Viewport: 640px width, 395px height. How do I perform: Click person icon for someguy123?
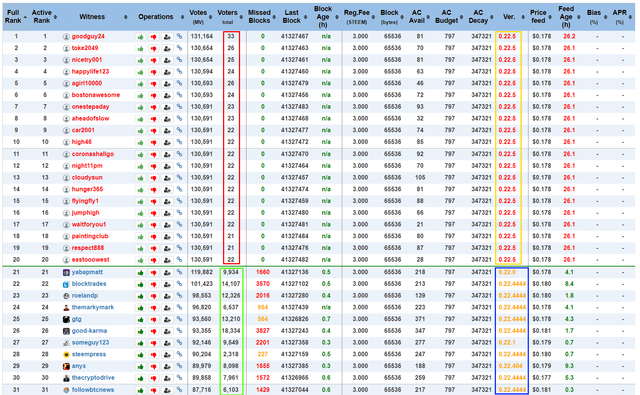coord(167,343)
